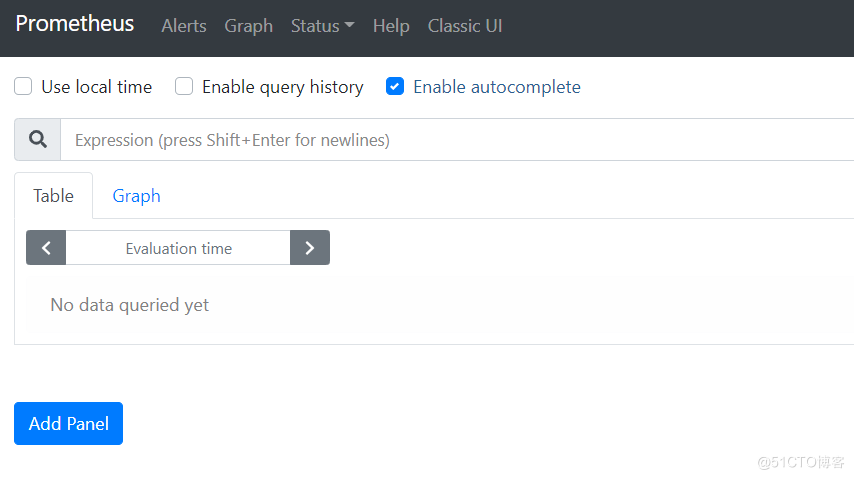Select the Table tab

53,196
